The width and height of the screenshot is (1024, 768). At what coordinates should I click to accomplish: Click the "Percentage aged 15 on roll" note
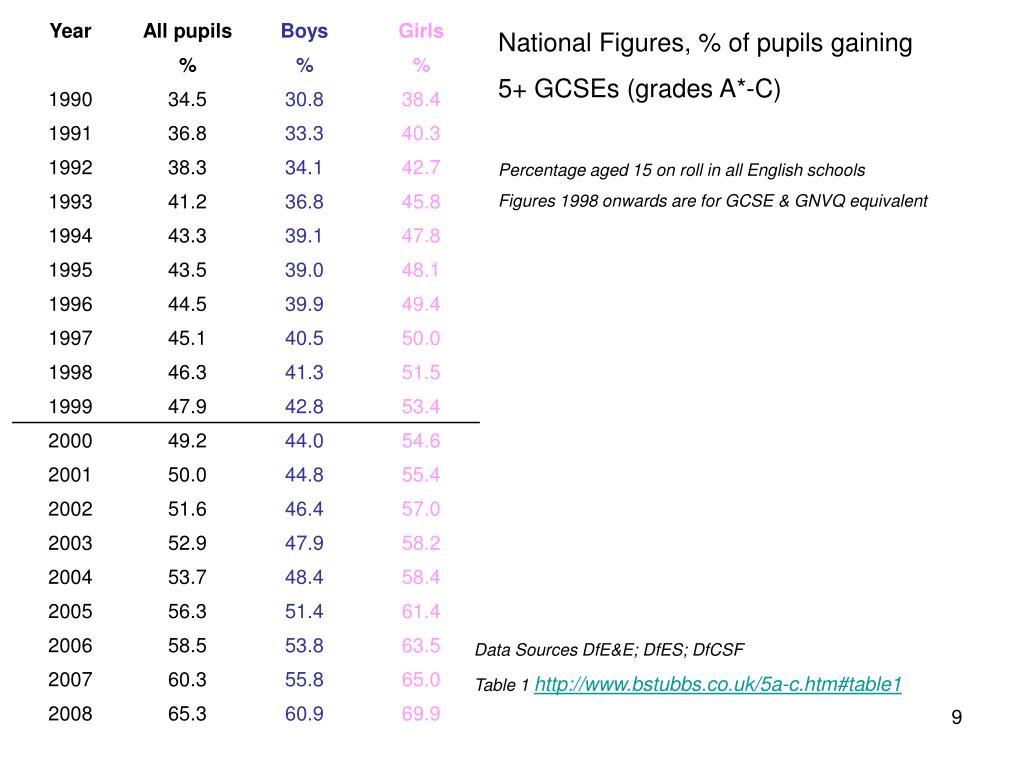click(682, 170)
